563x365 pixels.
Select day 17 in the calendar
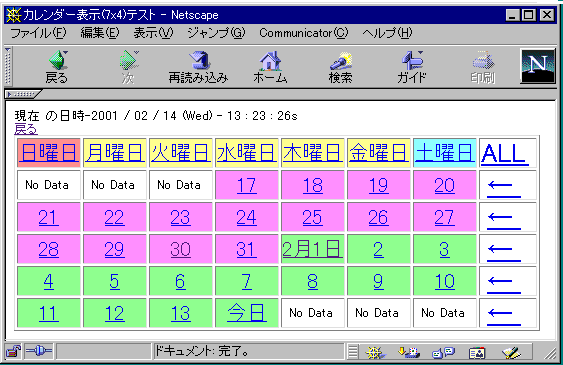[247, 186]
